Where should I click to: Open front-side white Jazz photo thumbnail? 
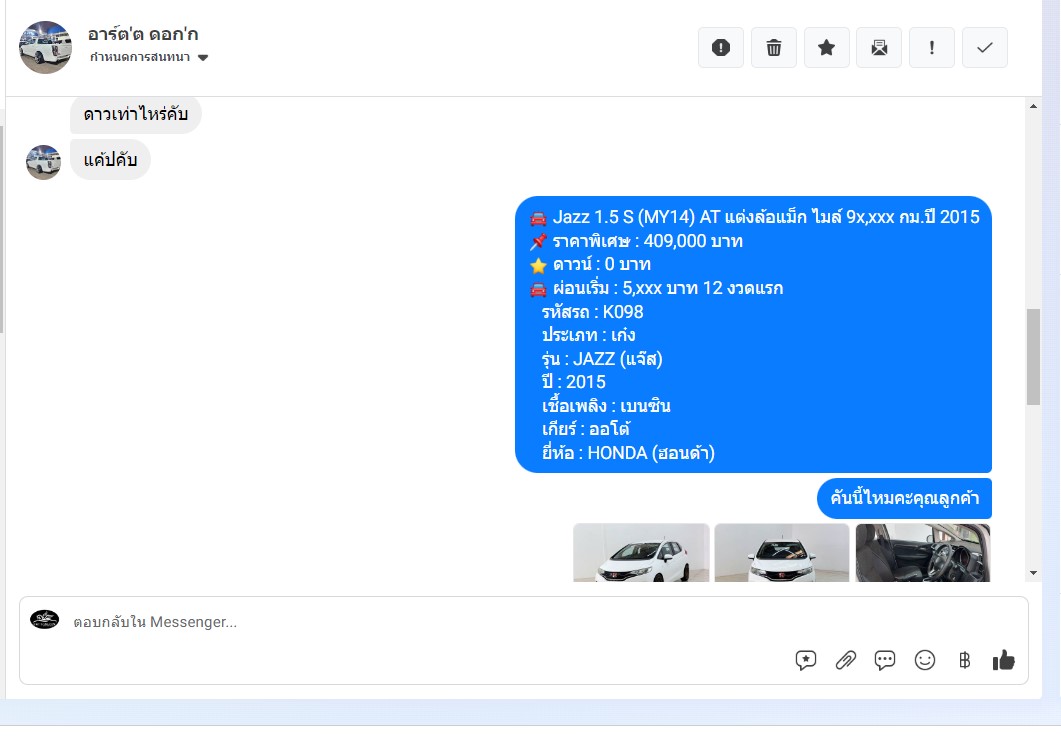tap(641, 553)
